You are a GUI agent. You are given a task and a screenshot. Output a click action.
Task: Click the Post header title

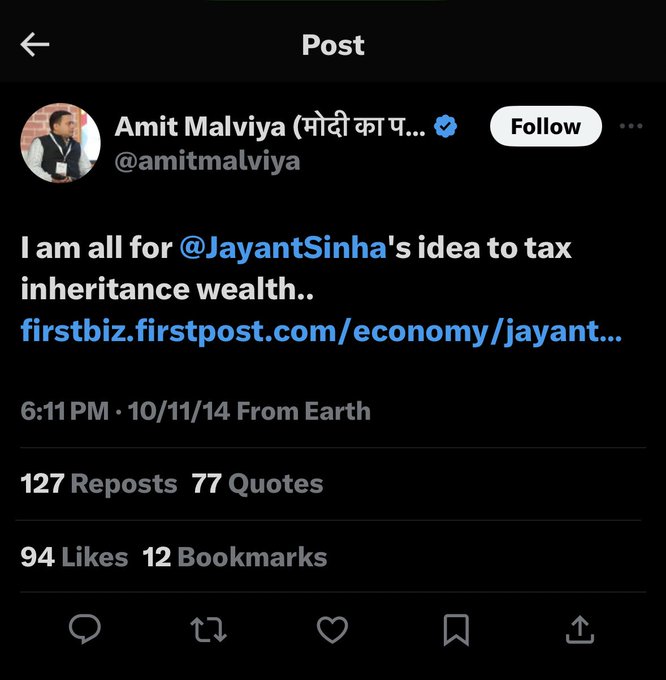click(x=333, y=45)
